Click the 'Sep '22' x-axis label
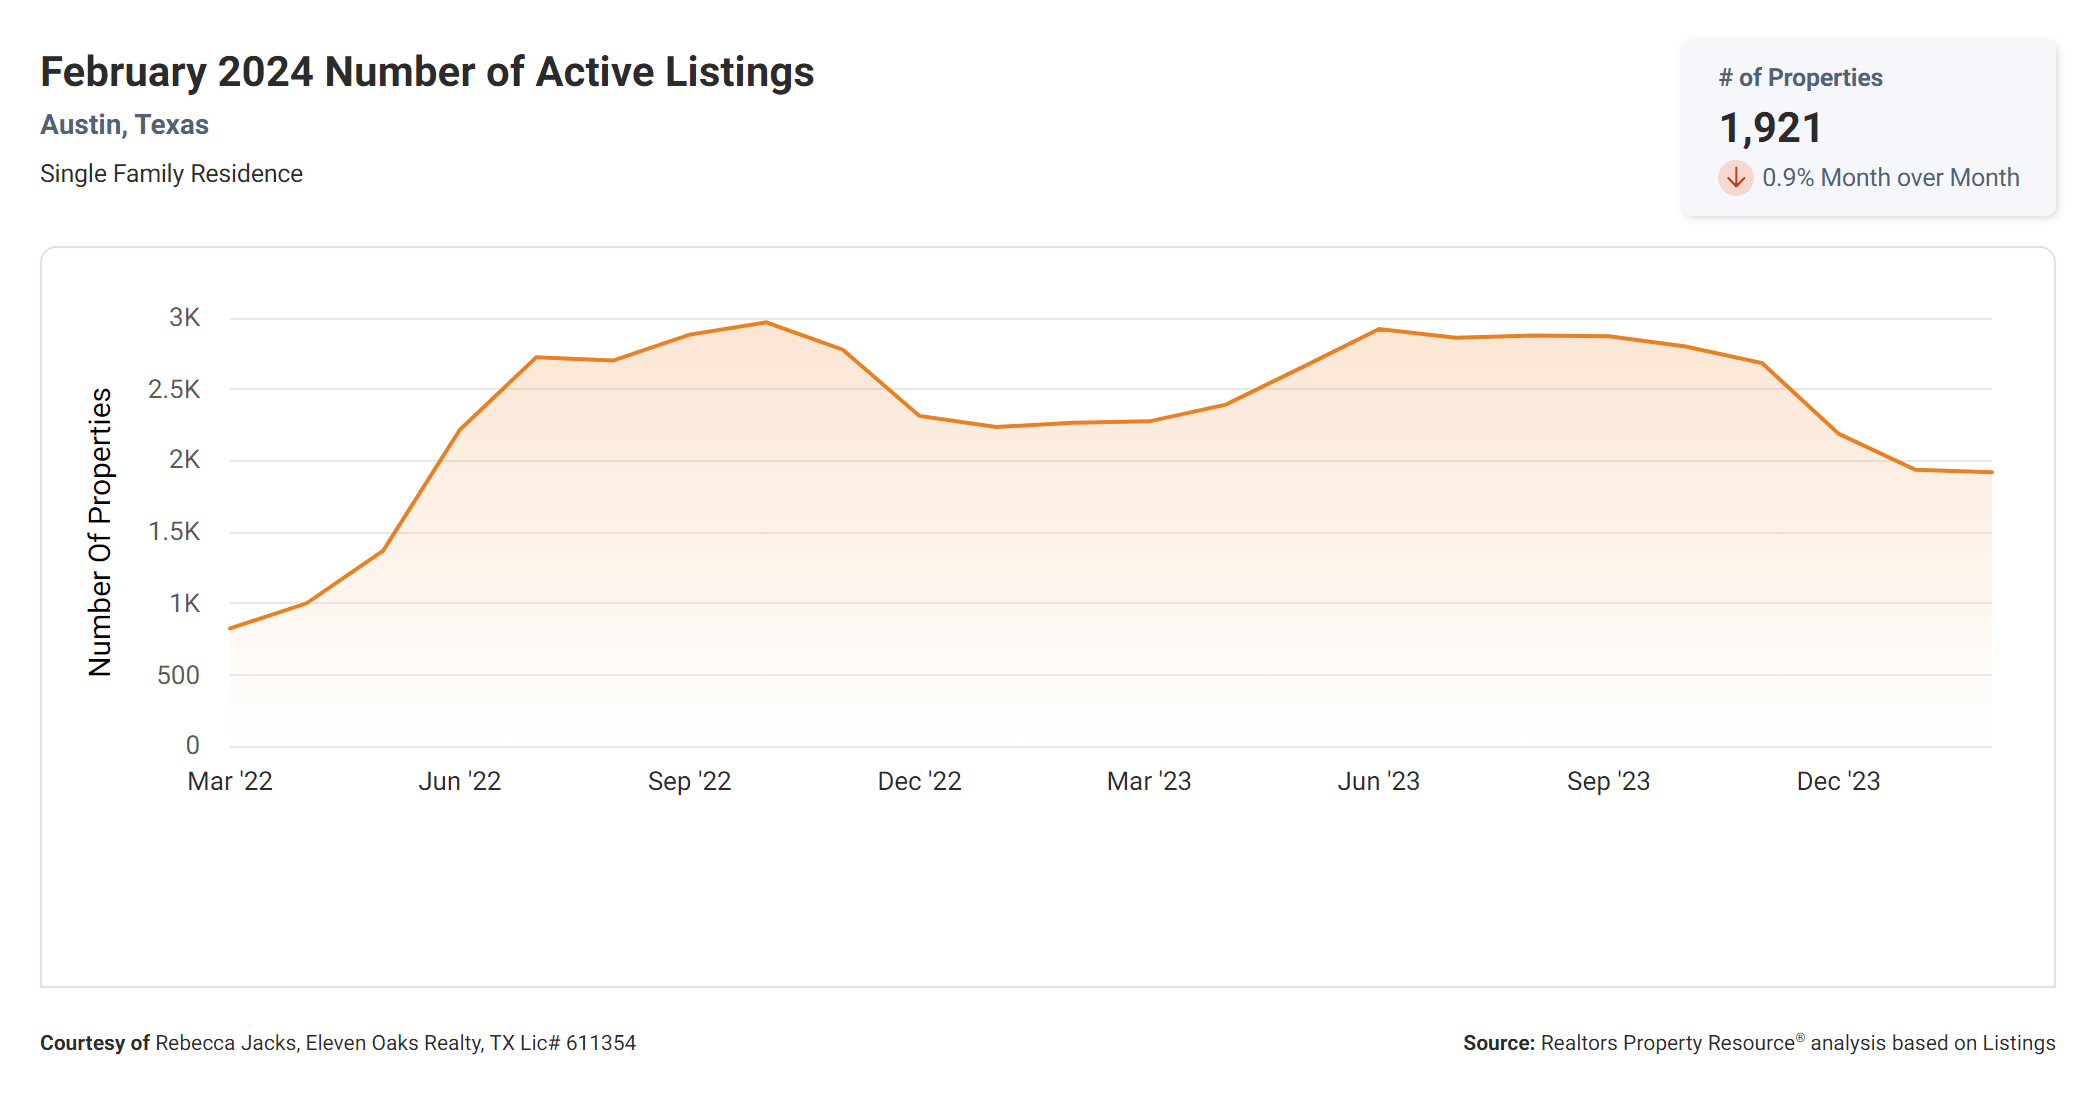 [689, 781]
